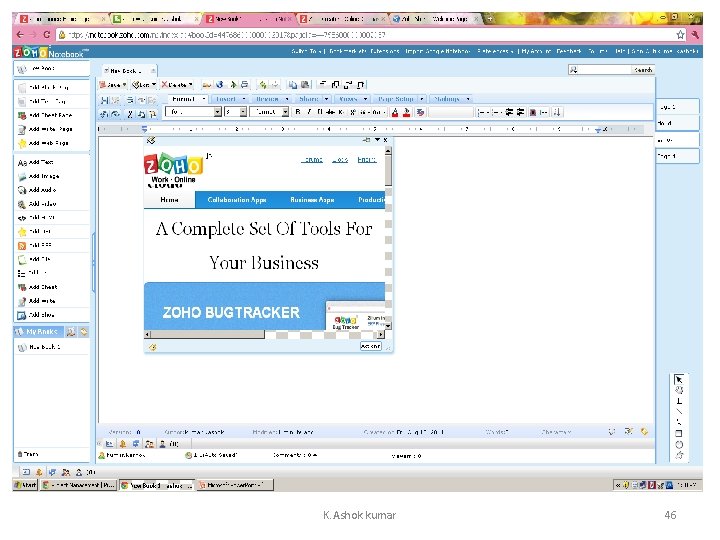This screenshot has width=720, height=540.
Task: Switch to the Review tab
Action: pos(267,99)
